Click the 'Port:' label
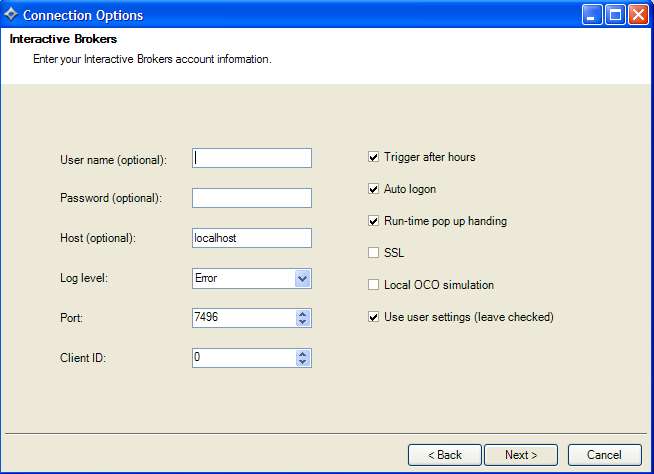654x474 pixels. (x=71, y=318)
